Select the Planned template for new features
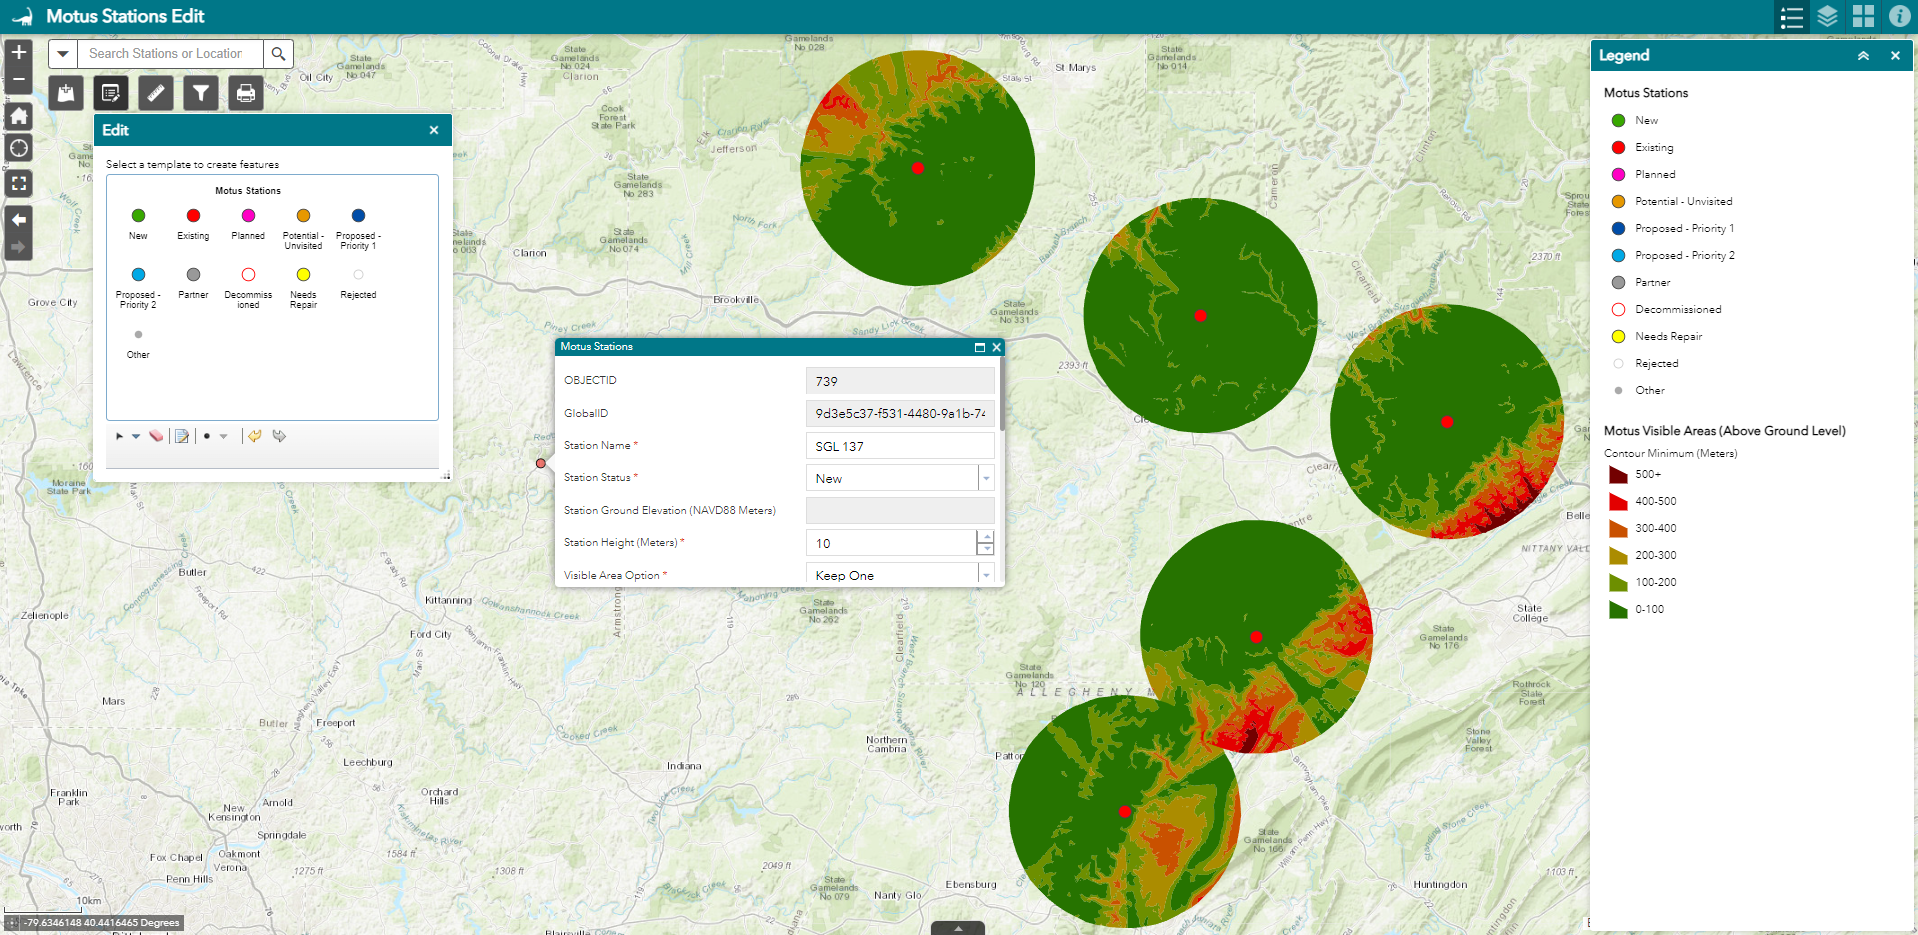This screenshot has height=935, width=1918. click(247, 215)
